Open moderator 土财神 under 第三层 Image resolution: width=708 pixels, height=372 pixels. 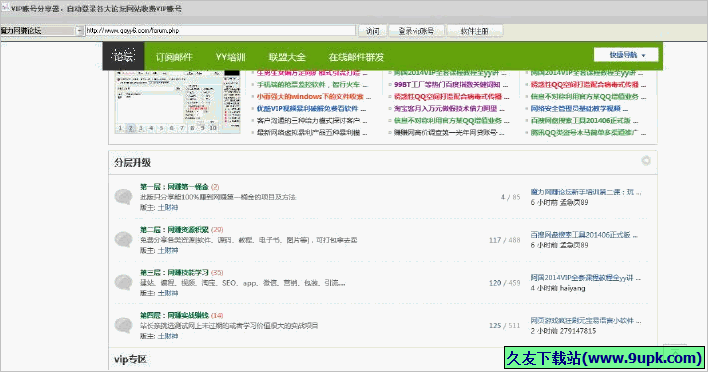point(168,293)
